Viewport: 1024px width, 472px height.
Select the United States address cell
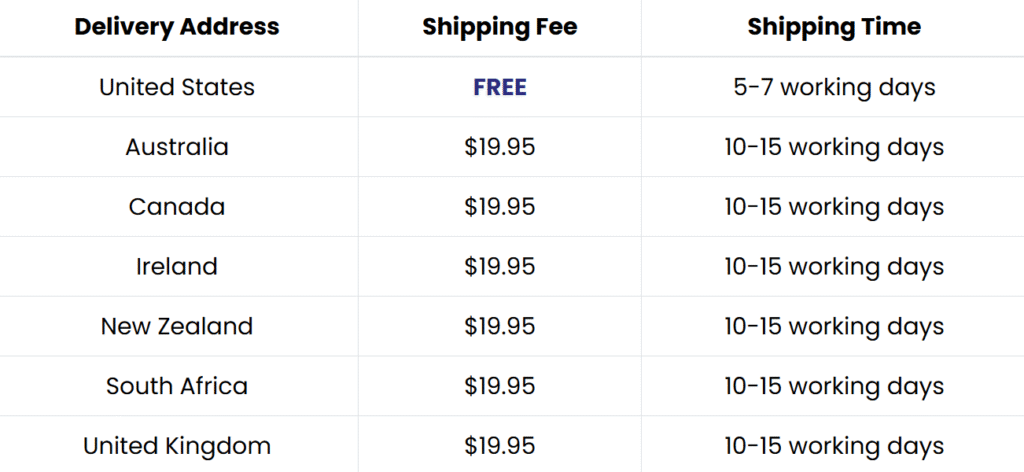tap(177, 87)
